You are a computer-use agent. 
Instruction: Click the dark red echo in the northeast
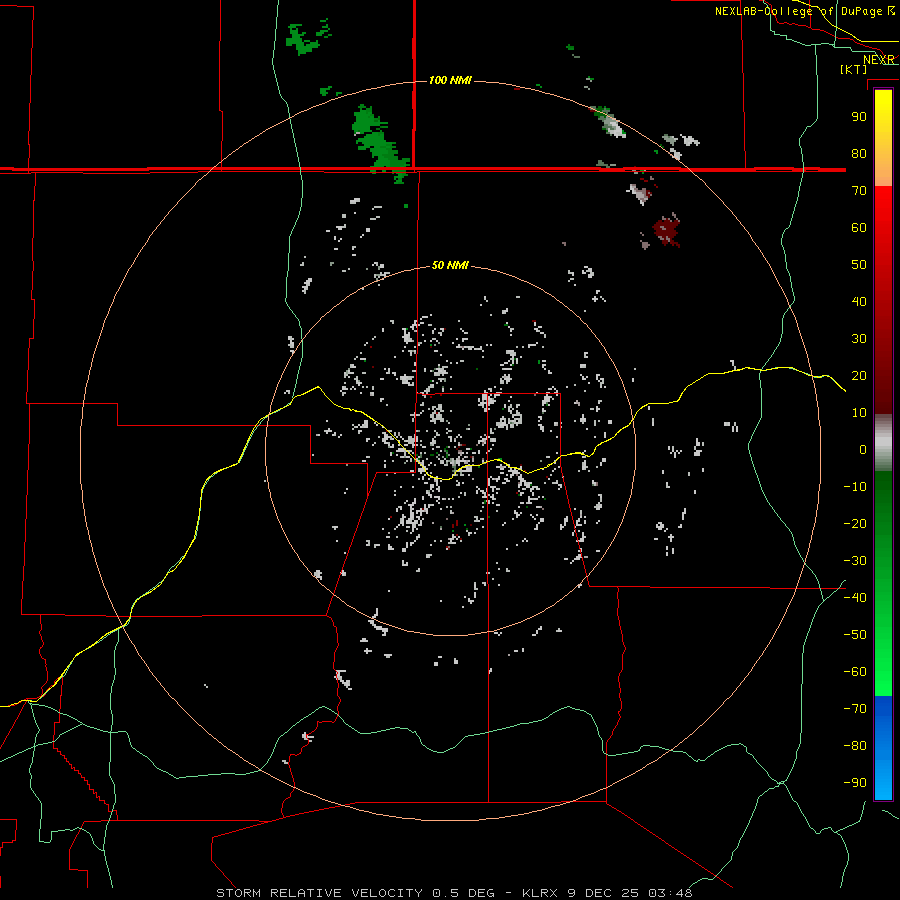(666, 229)
